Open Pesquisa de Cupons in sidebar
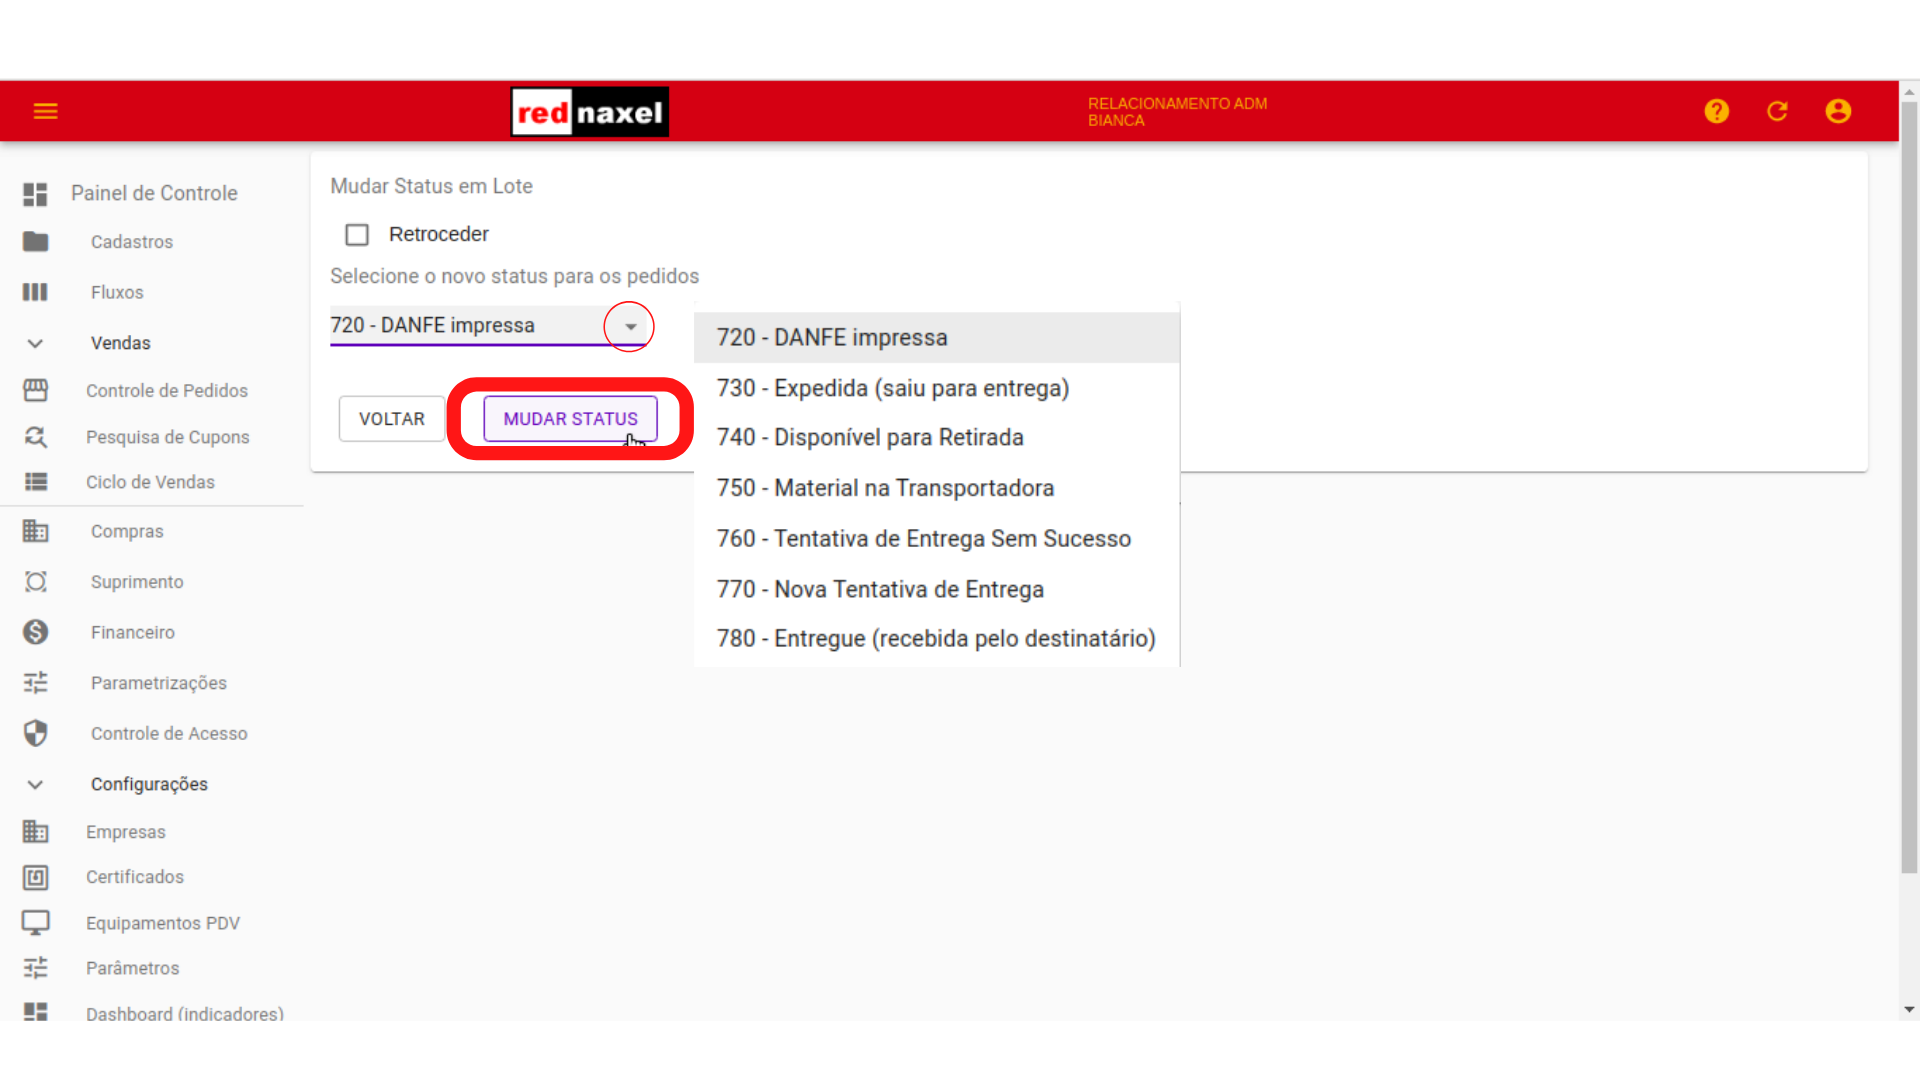The image size is (1920, 1080). point(167,437)
